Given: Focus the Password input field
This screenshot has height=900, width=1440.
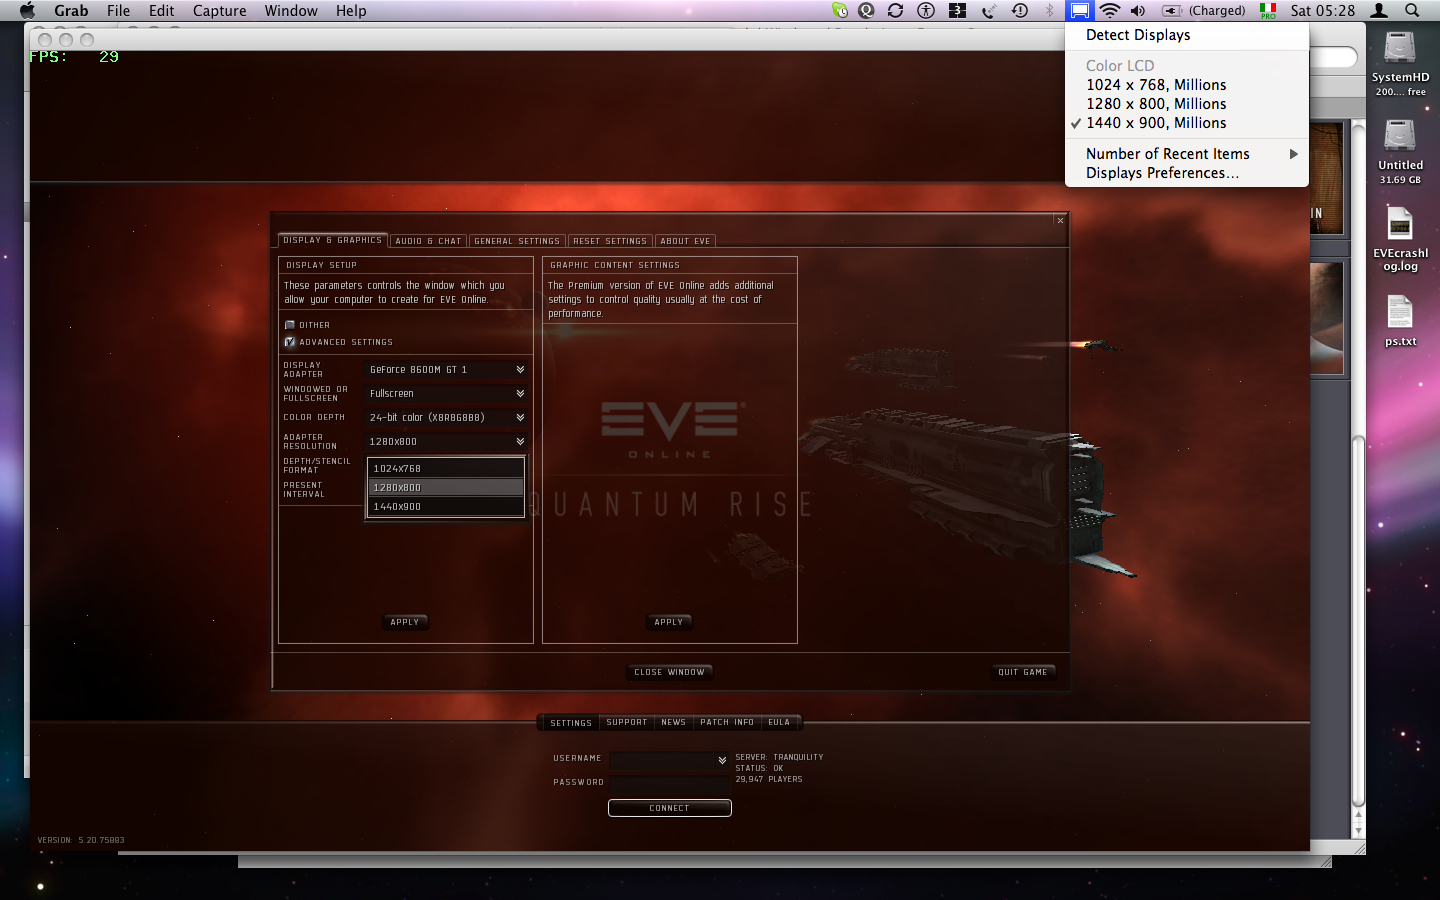Looking at the screenshot, I should click(670, 784).
